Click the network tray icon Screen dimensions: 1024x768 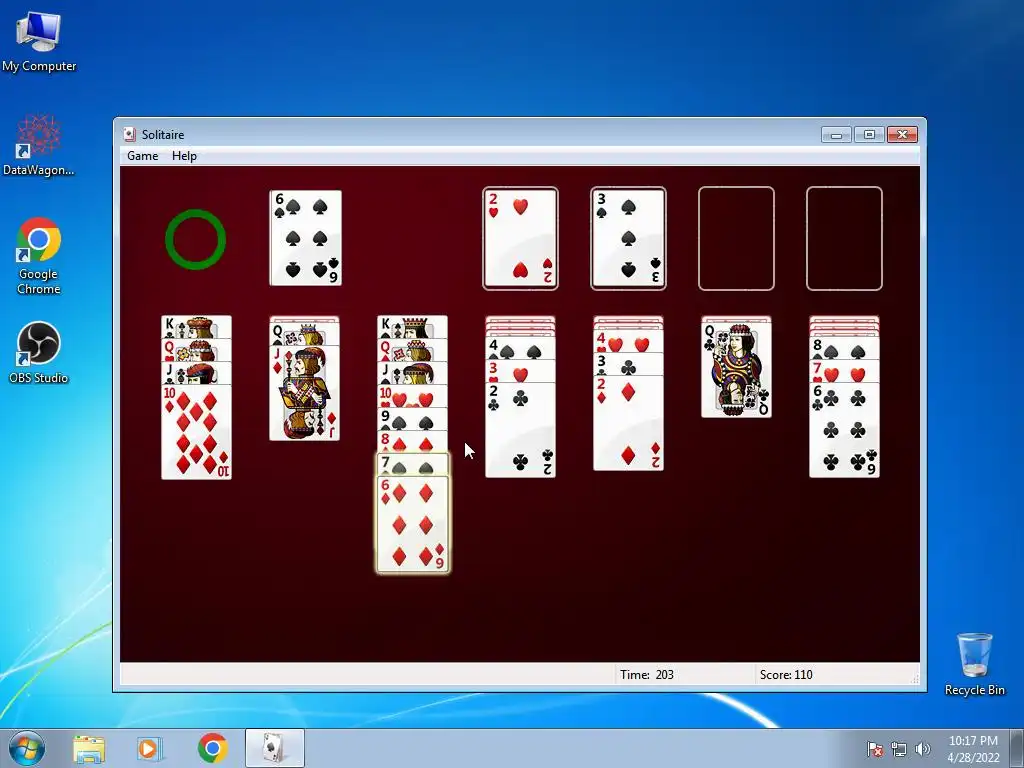coord(899,749)
